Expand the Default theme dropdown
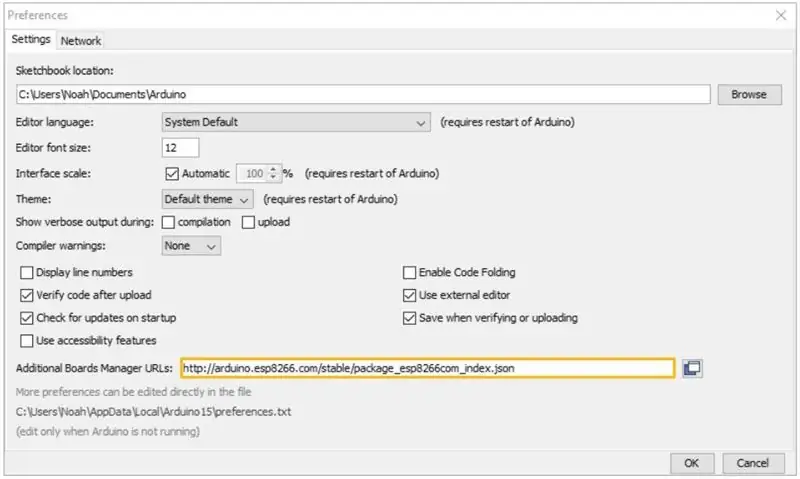The width and height of the screenshot is (800, 479). pos(207,199)
